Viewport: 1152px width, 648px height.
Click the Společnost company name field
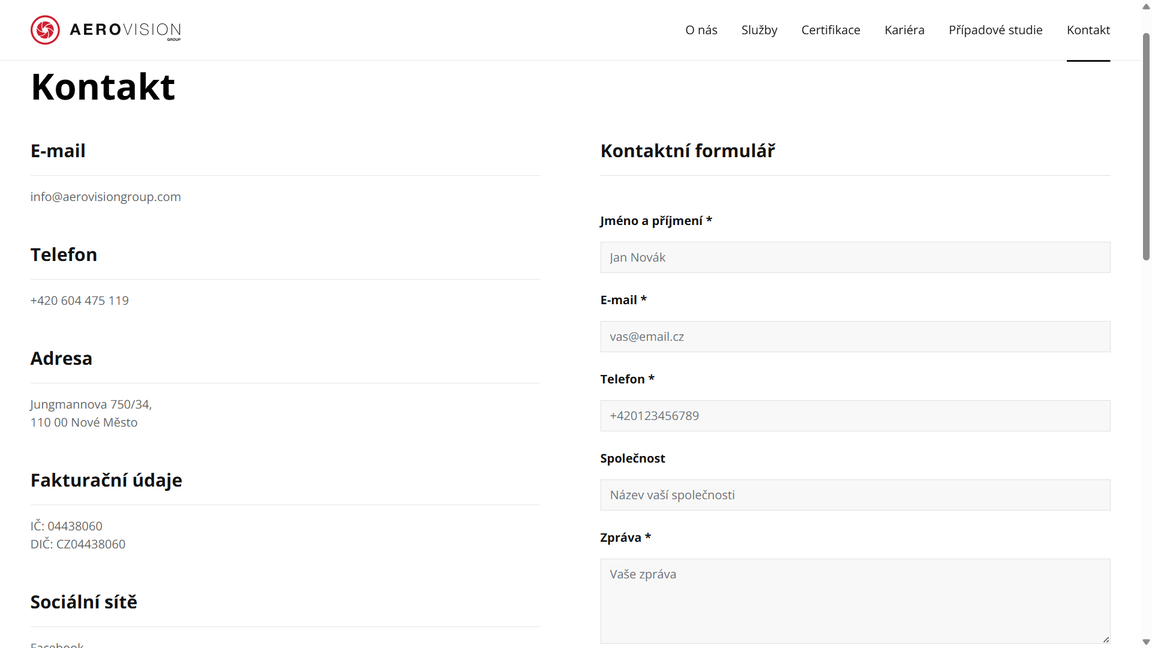click(x=855, y=494)
